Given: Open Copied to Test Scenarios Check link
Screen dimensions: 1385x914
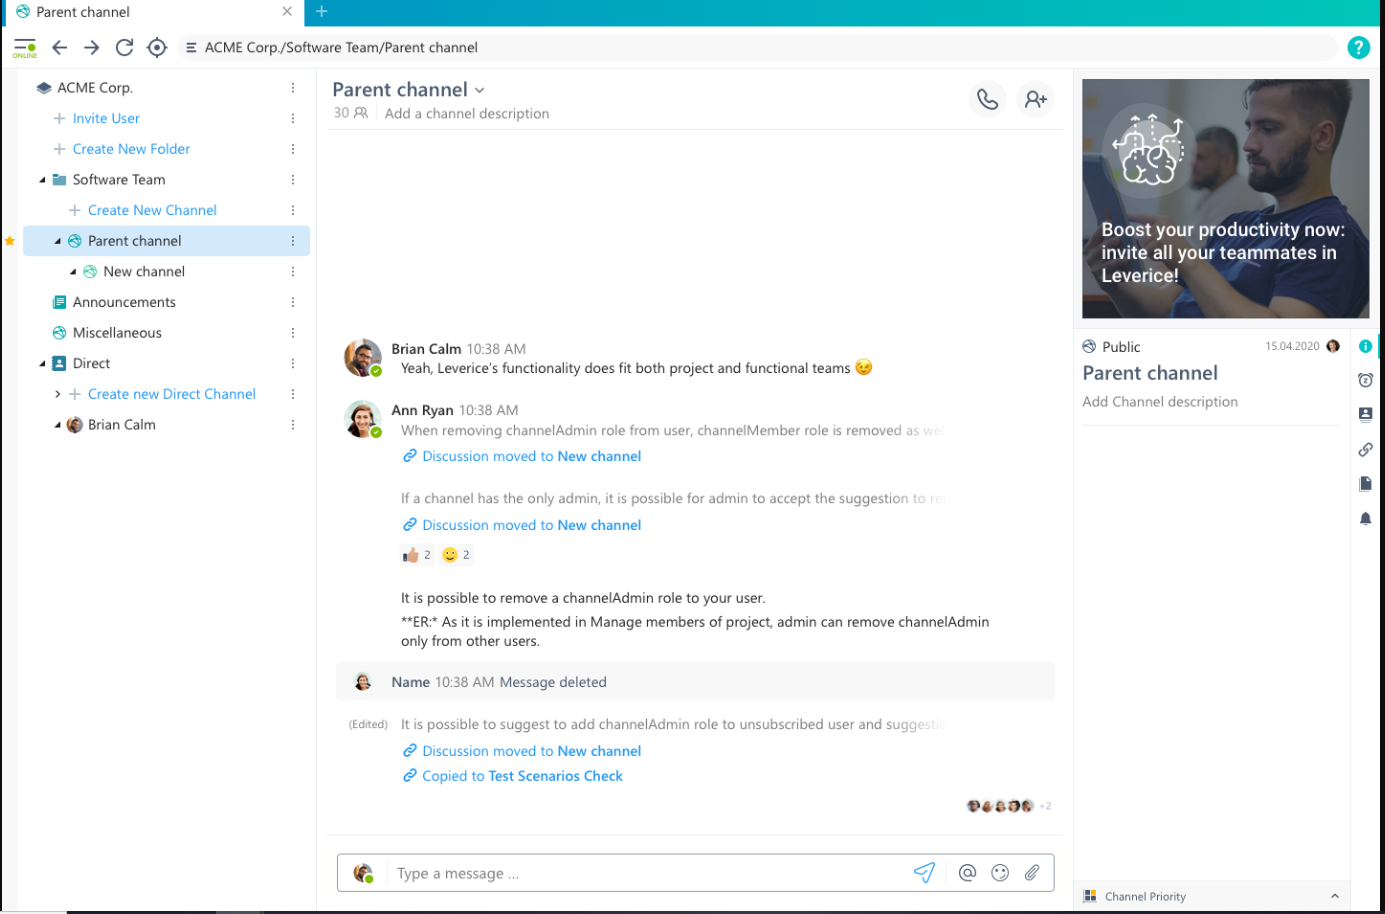Looking at the screenshot, I should click(522, 776).
